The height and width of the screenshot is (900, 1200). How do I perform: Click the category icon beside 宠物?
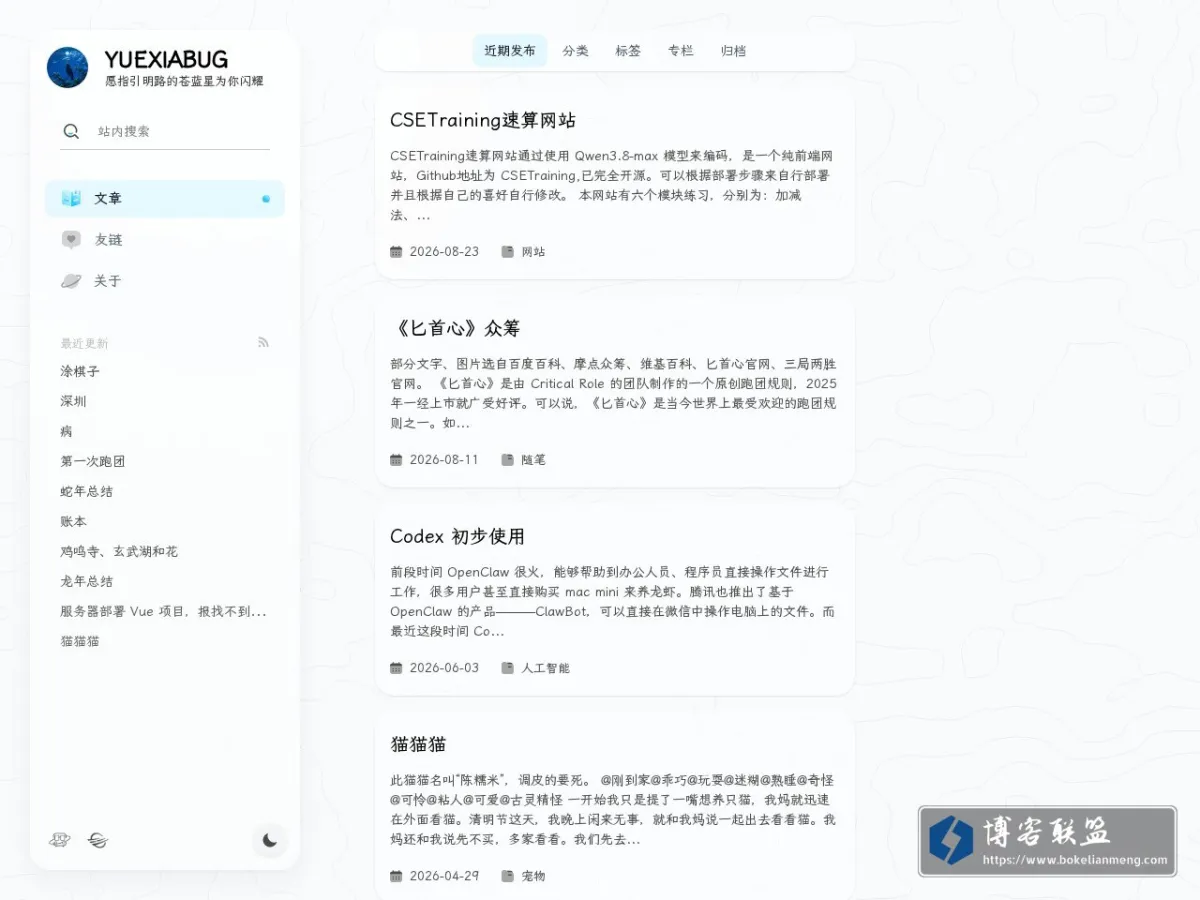click(507, 876)
